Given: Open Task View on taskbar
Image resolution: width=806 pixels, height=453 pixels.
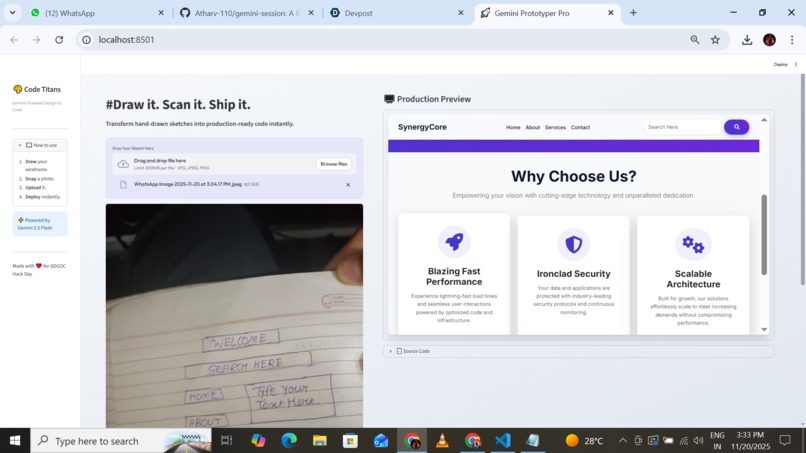Looking at the screenshot, I should pyautogui.click(x=226, y=441).
